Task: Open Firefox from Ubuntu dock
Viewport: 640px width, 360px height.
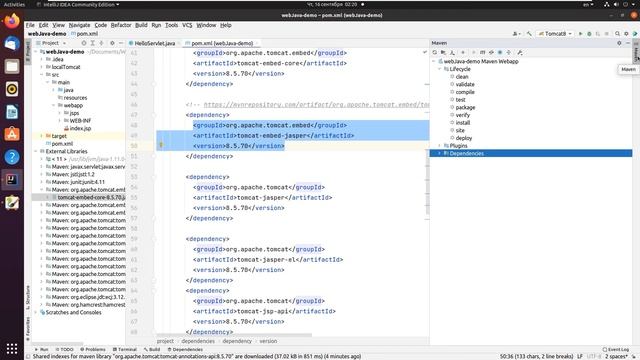Action: click(12, 21)
